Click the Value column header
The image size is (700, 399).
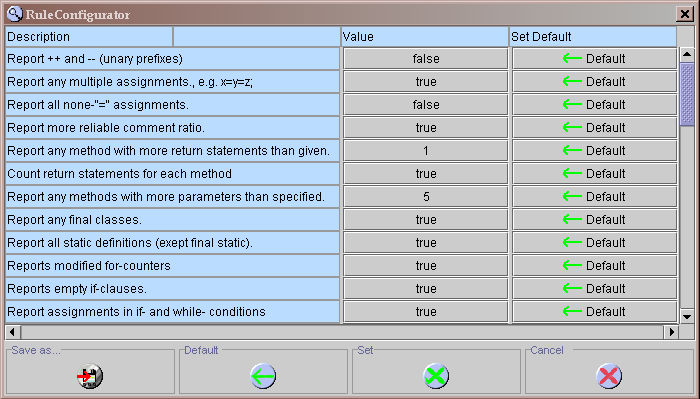click(425, 37)
